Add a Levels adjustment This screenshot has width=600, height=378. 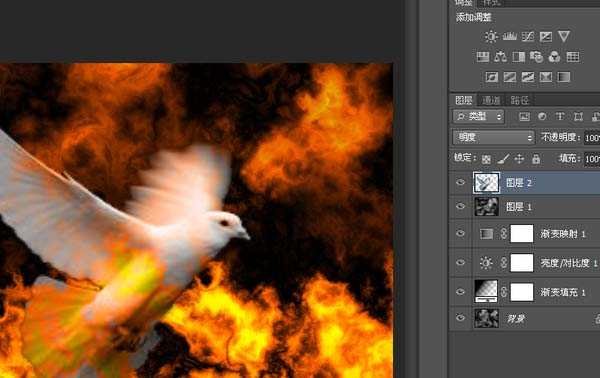coord(510,37)
